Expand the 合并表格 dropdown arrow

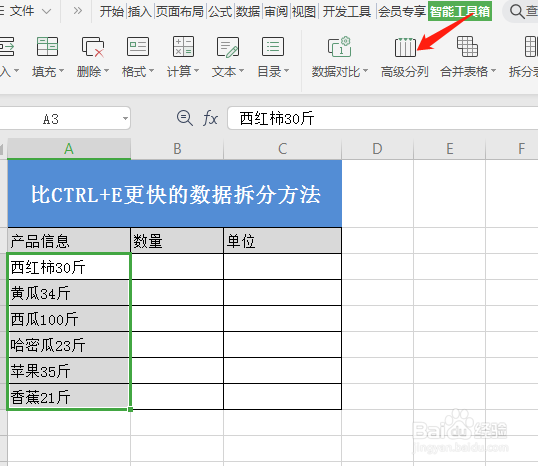(494, 71)
